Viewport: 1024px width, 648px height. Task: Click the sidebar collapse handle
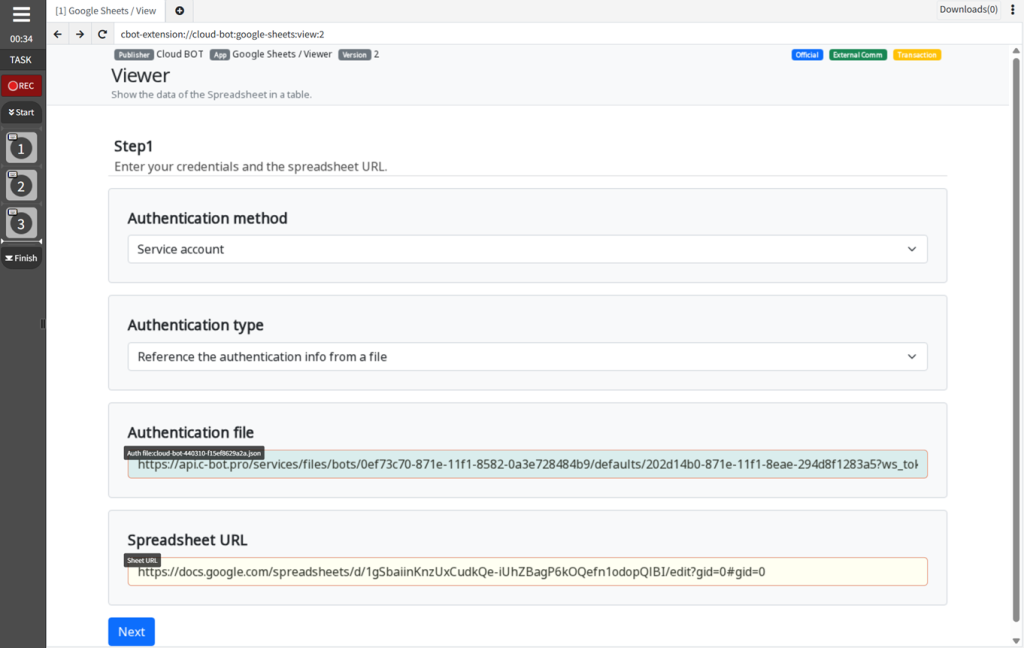pyautogui.click(x=43, y=324)
